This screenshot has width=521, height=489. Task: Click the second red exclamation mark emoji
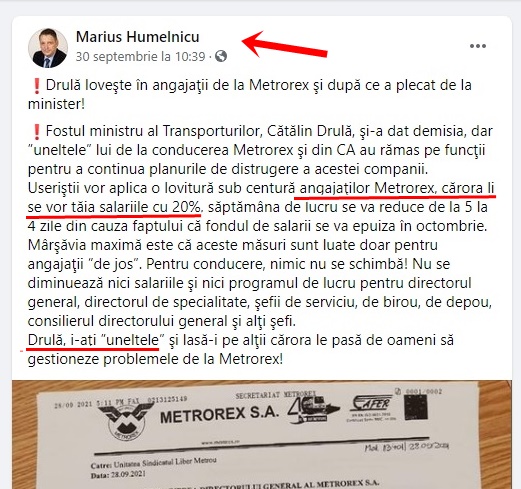(37, 132)
